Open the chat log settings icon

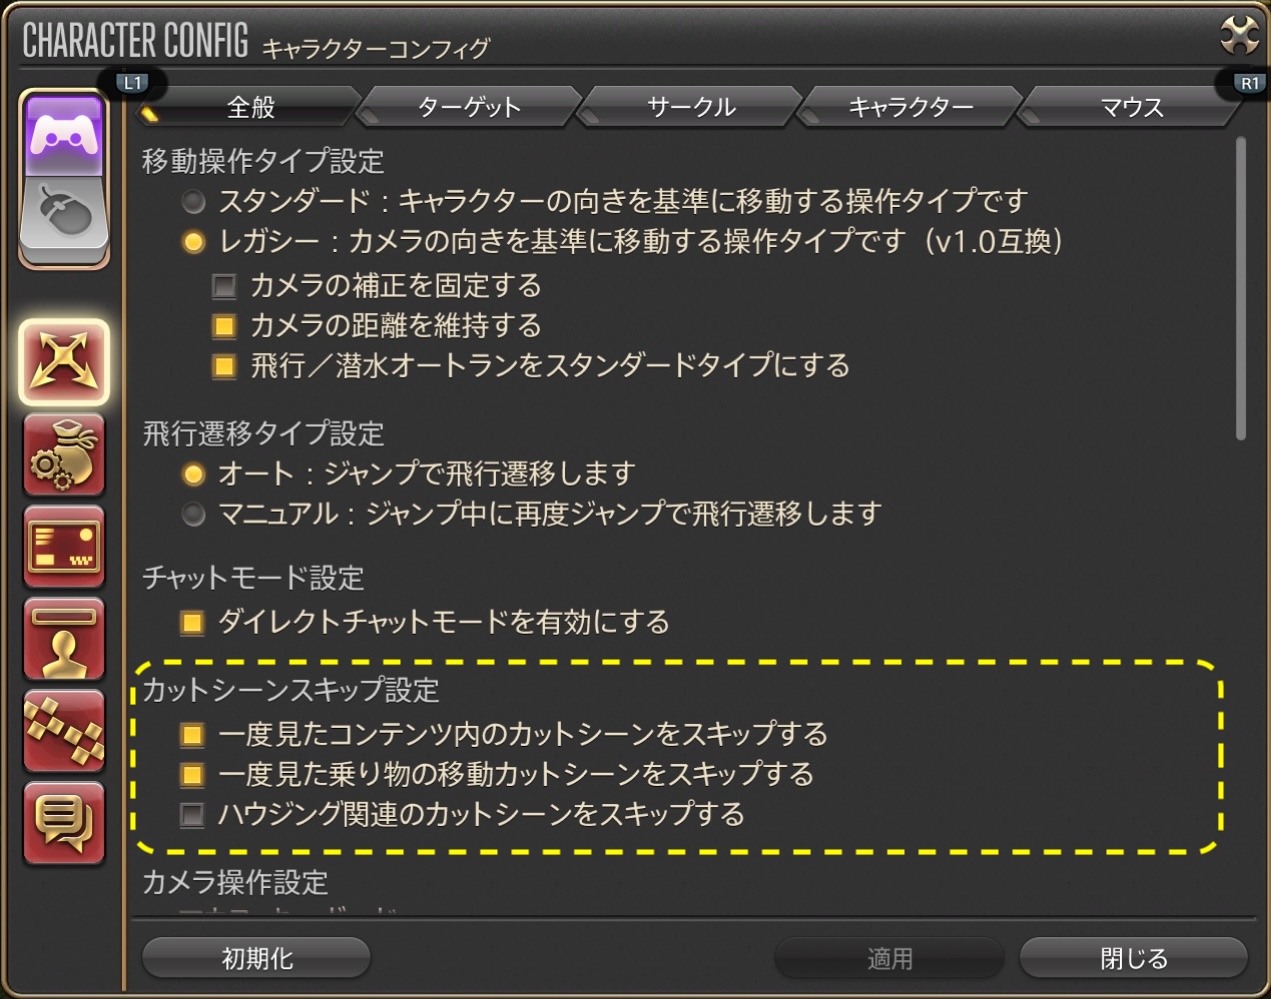[x=64, y=823]
